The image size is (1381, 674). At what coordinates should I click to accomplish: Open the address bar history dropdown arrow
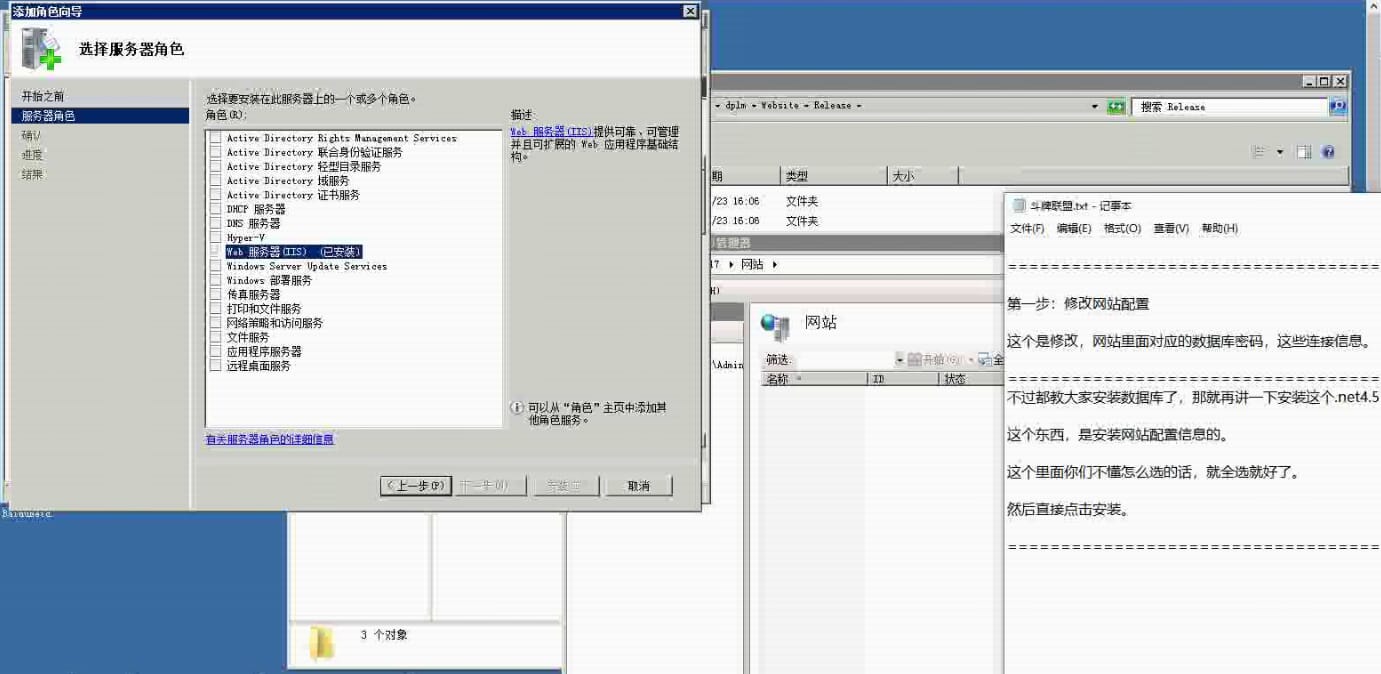(1095, 107)
